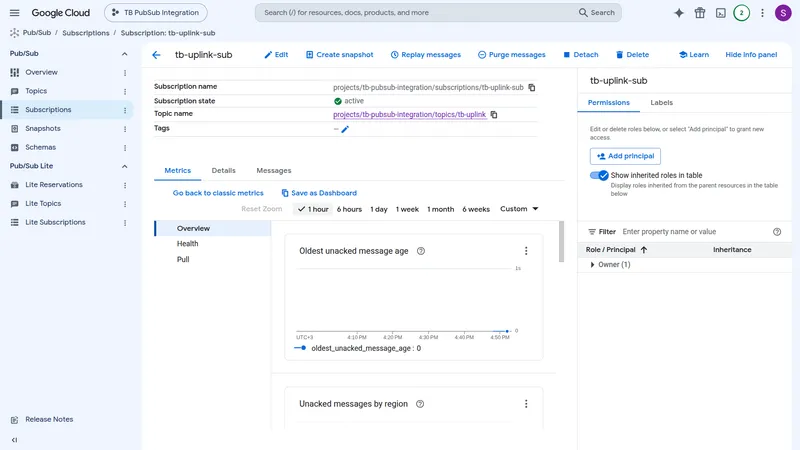Collapse the left sidebar with bottom arrow
This screenshot has width=800, height=450.
14,440
